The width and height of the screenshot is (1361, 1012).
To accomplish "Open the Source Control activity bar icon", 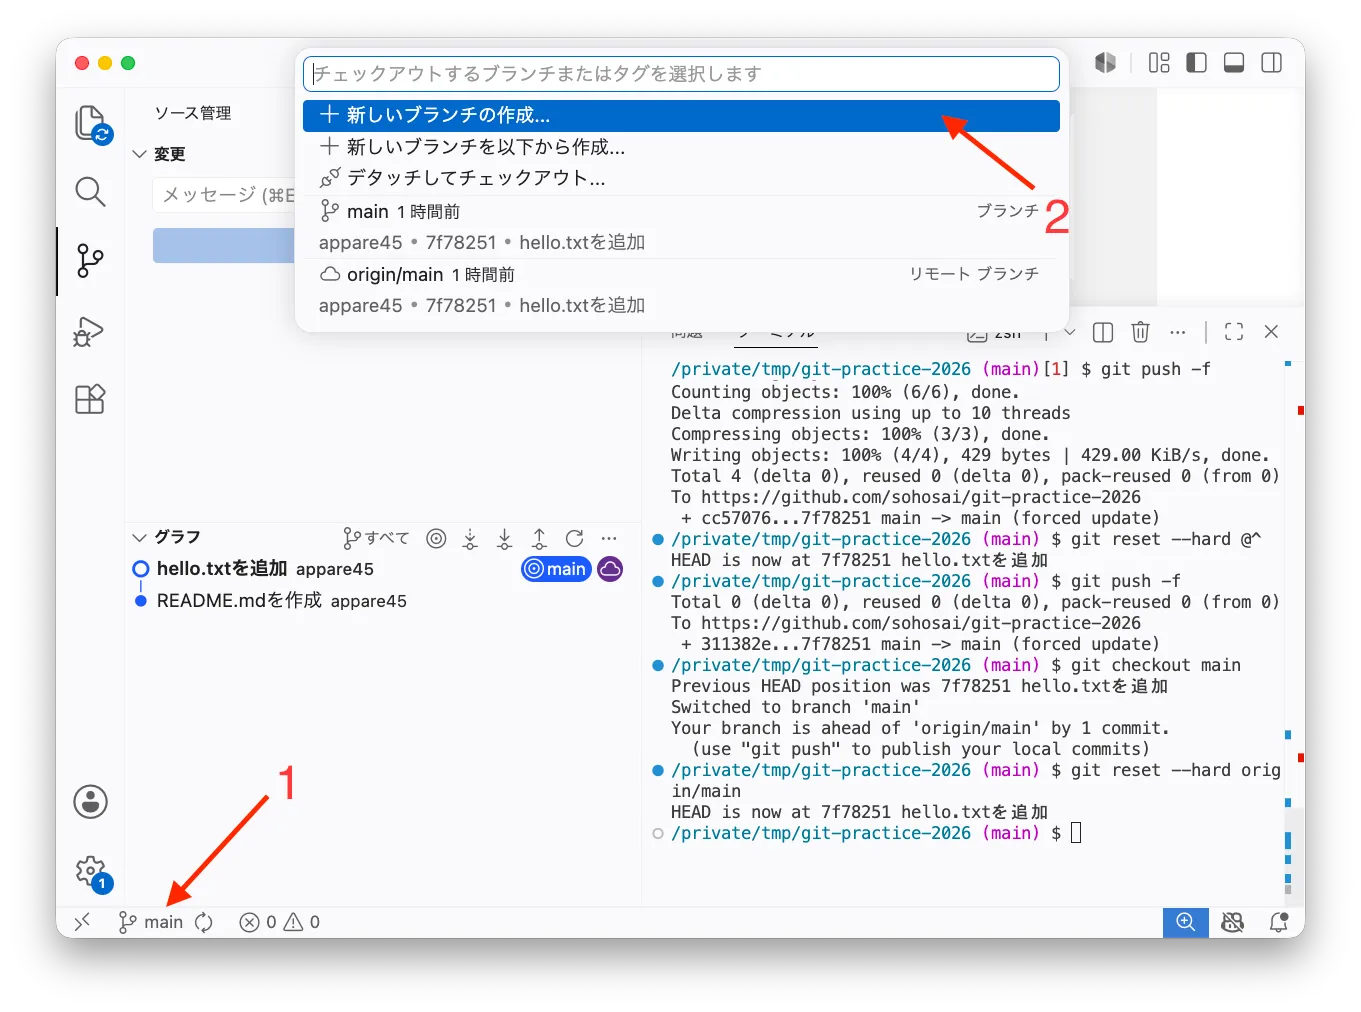I will click(x=90, y=261).
